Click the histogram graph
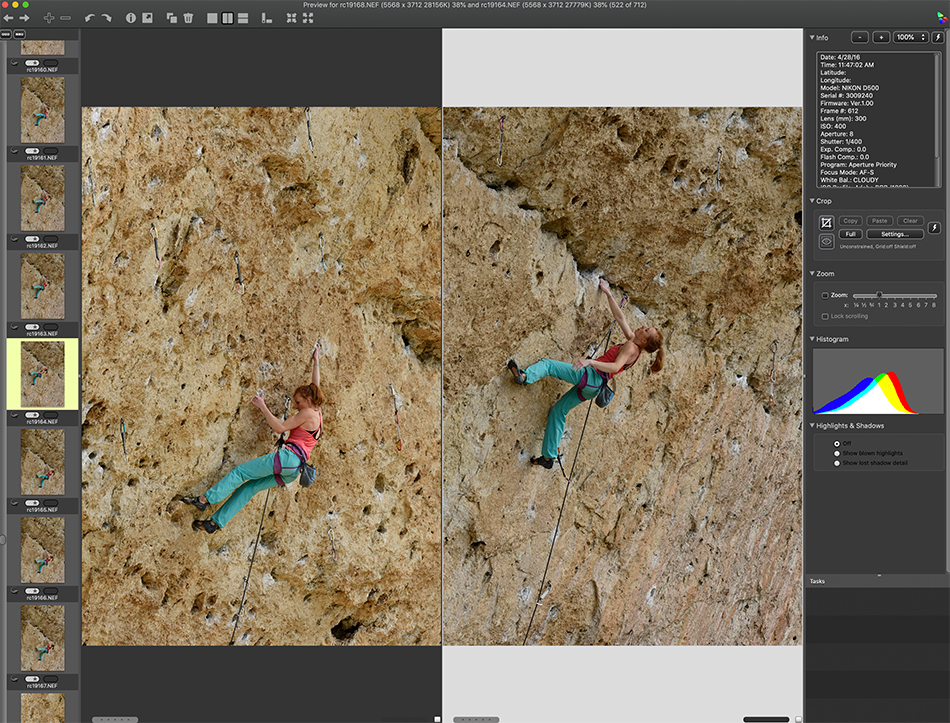 tap(878, 381)
